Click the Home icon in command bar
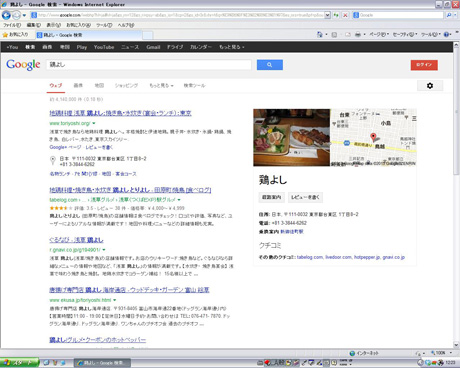460x368 pixels. point(320,34)
